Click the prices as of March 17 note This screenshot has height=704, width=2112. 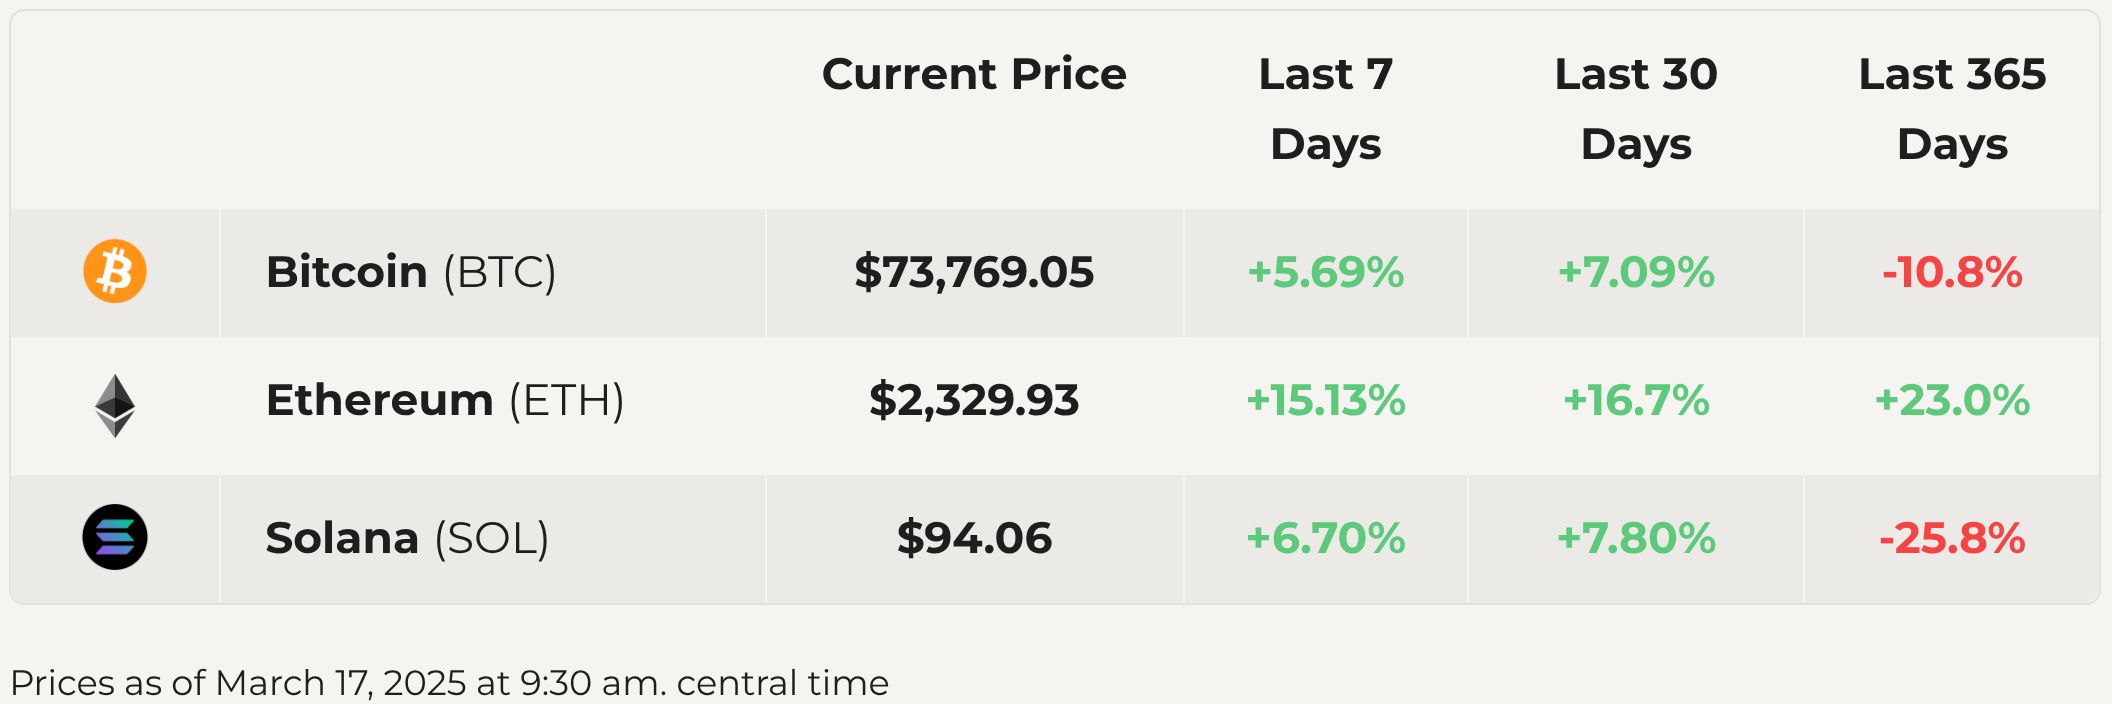(449, 683)
